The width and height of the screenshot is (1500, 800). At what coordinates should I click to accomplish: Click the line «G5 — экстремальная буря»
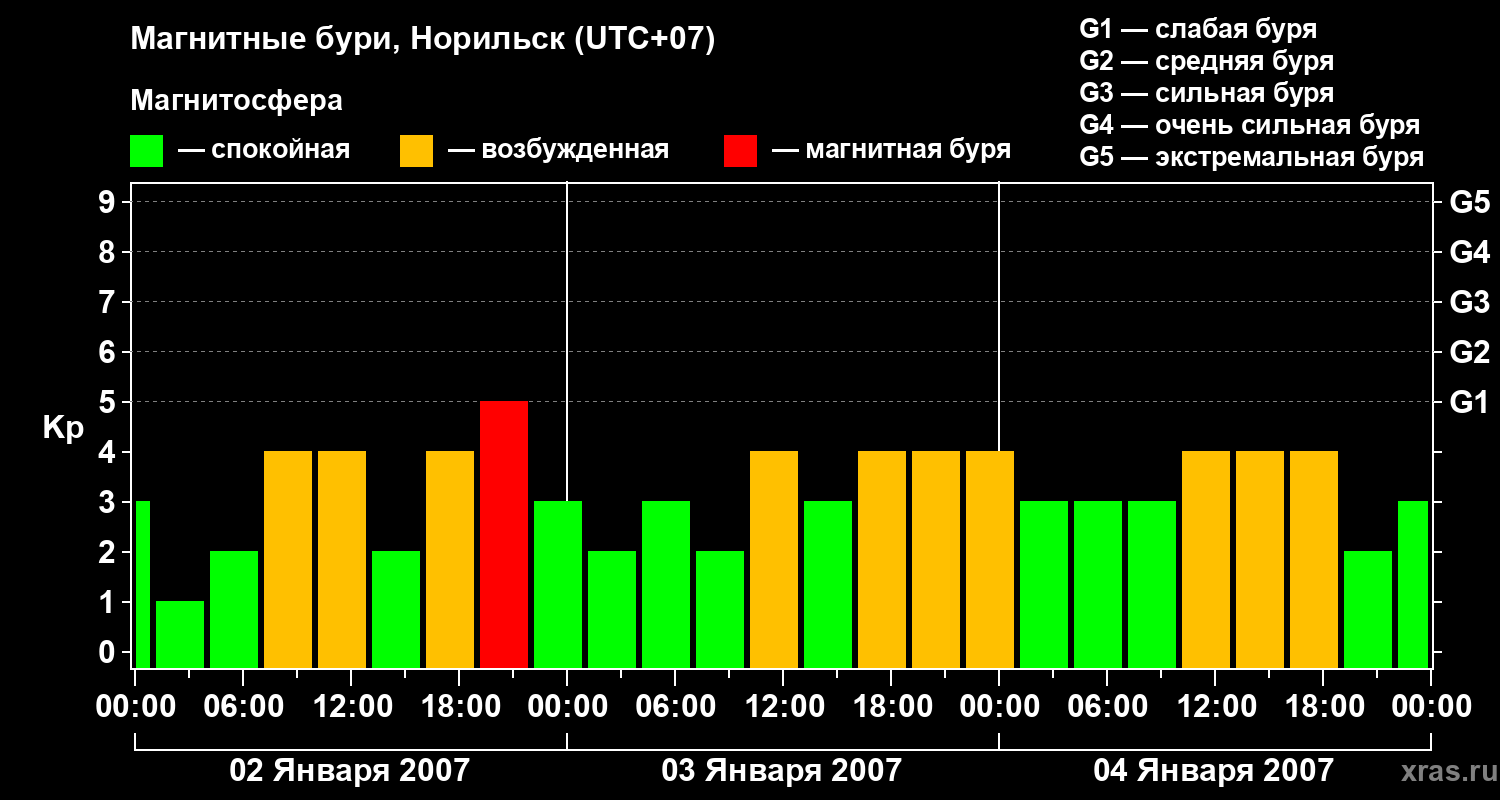click(x=1252, y=157)
